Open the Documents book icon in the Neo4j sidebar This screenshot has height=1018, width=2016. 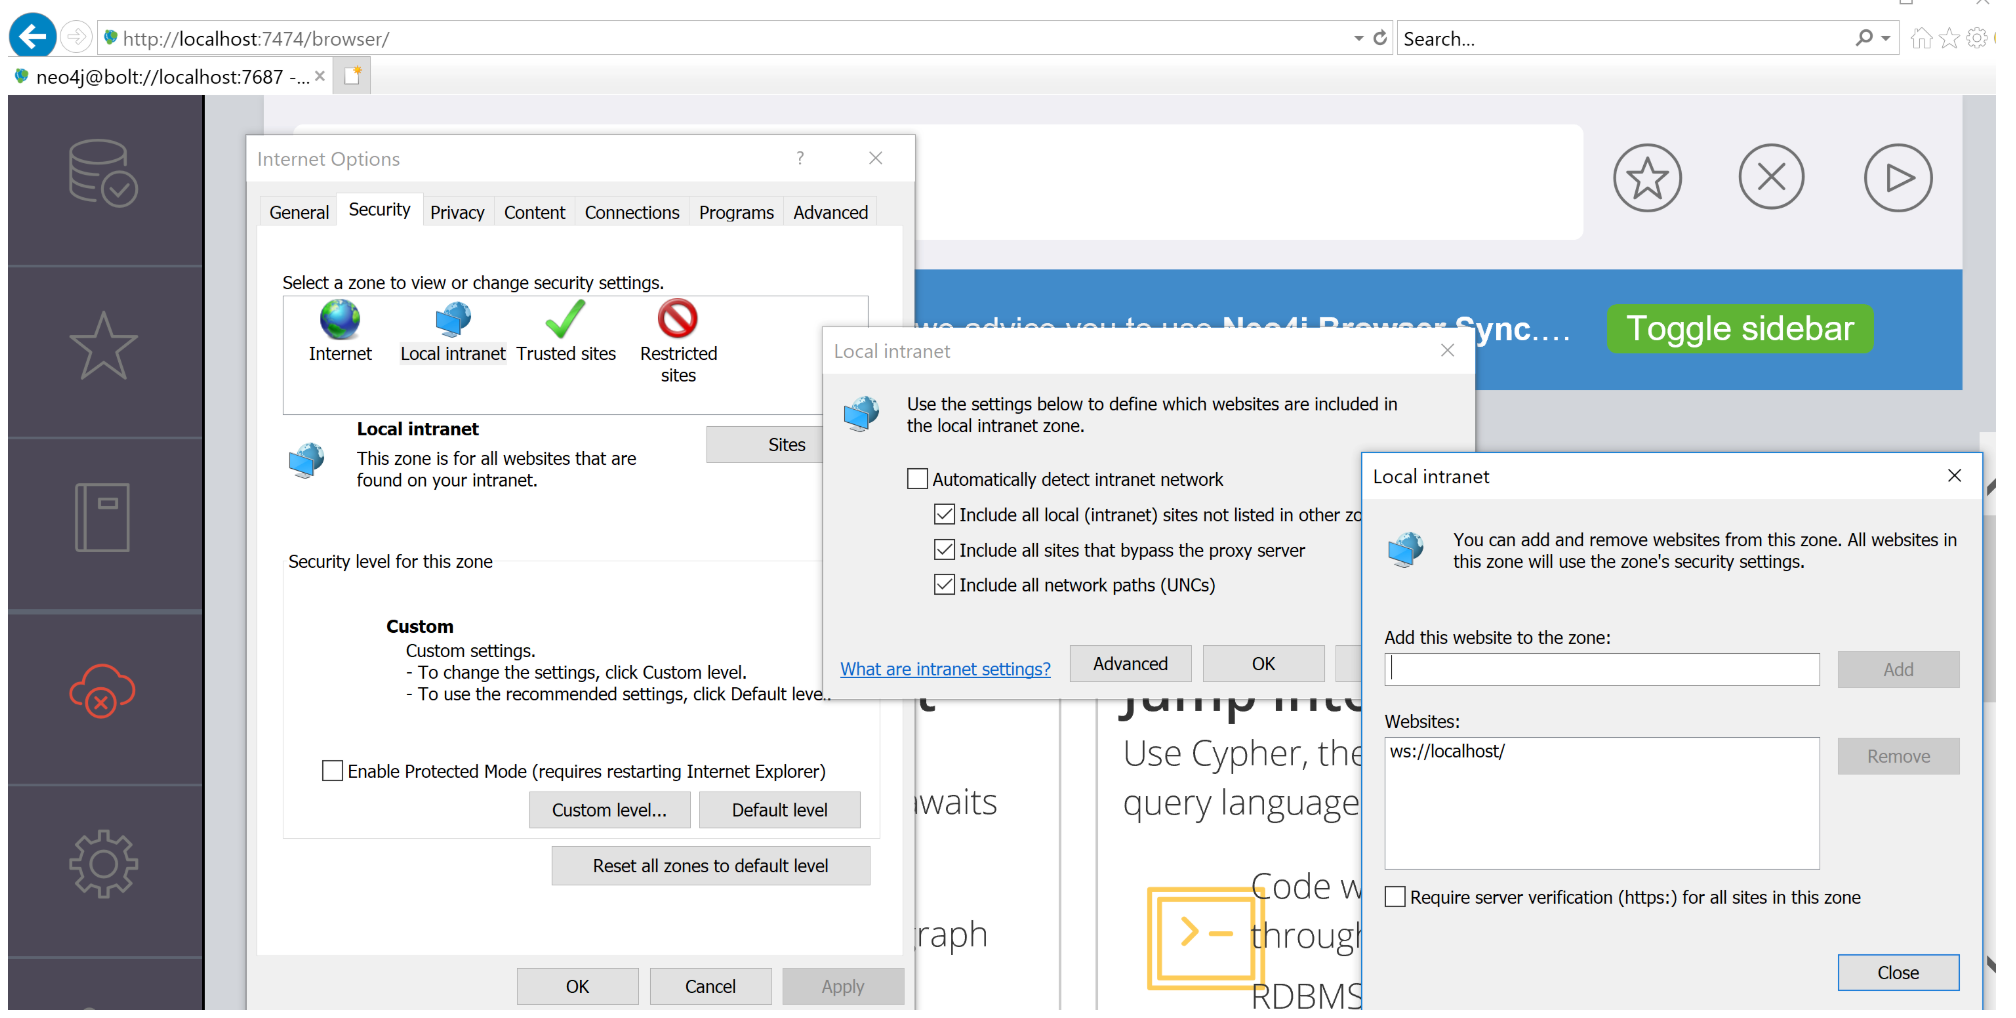(103, 517)
